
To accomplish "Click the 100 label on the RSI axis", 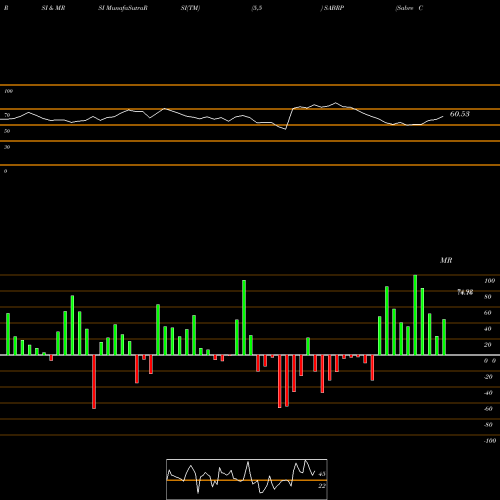I will click(8, 91).
